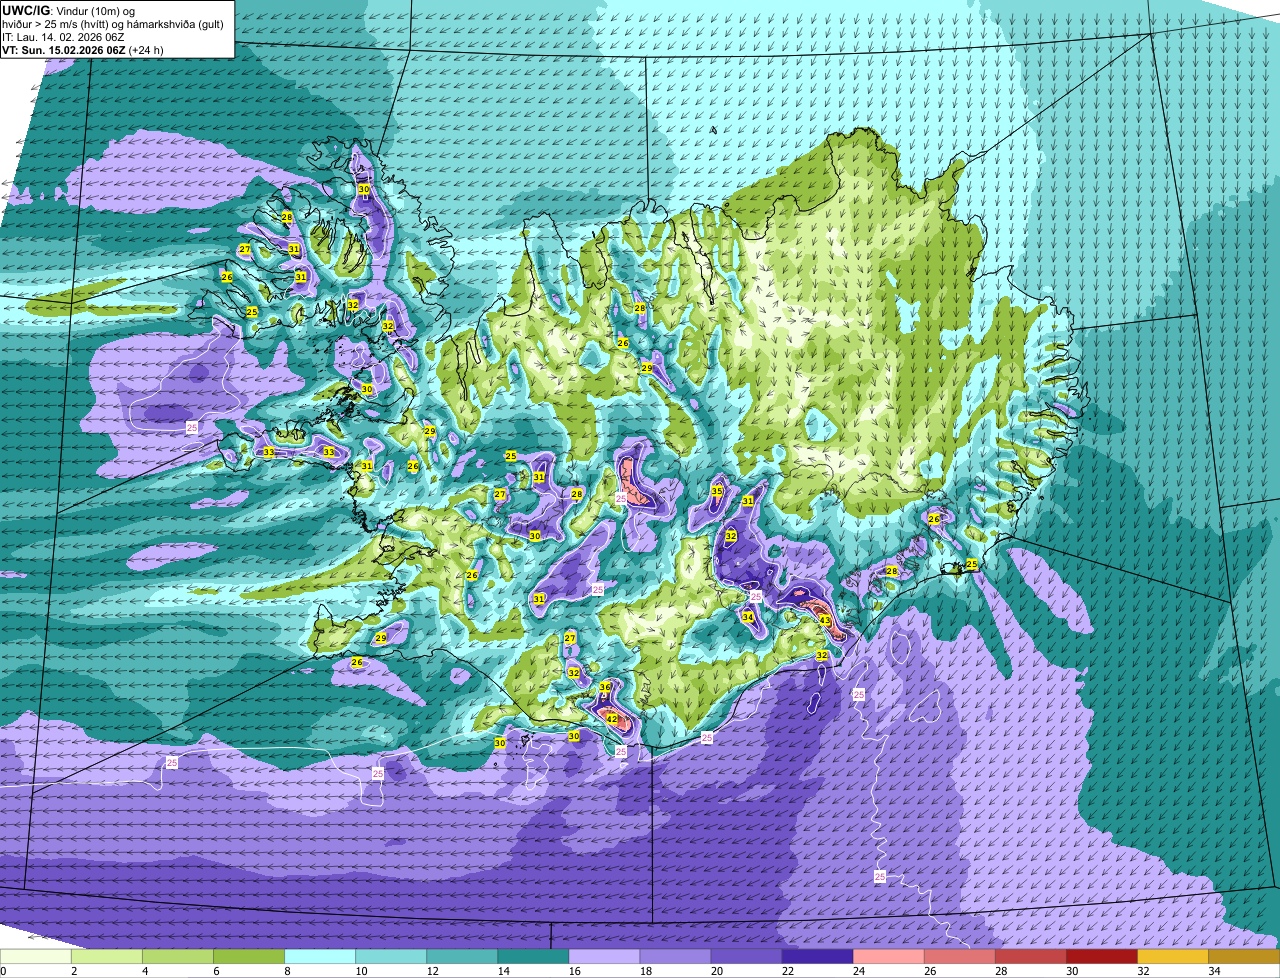Click the 10–12 m/s legend colour segment

click(x=391, y=957)
